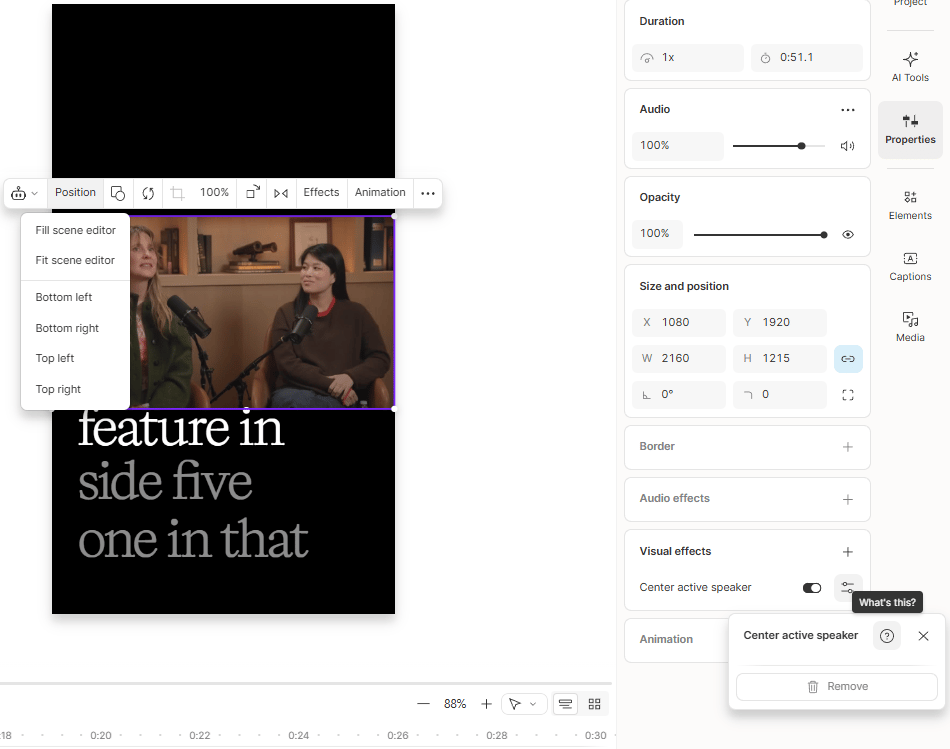
Task: Add Visual effects with plus
Action: pyautogui.click(x=848, y=552)
